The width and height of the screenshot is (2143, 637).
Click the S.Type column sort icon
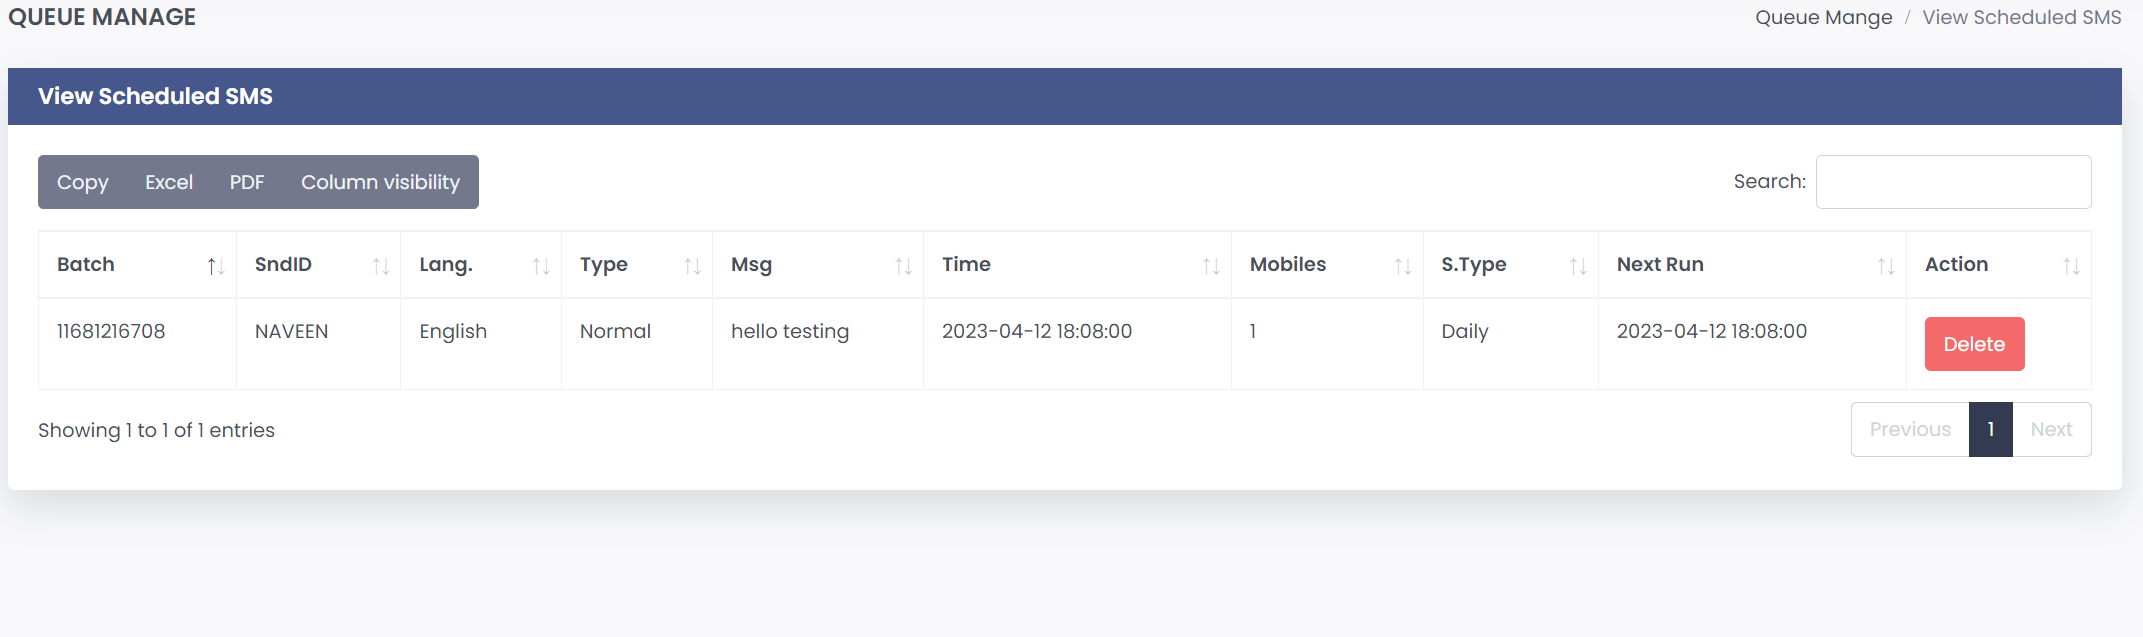pyautogui.click(x=1578, y=266)
